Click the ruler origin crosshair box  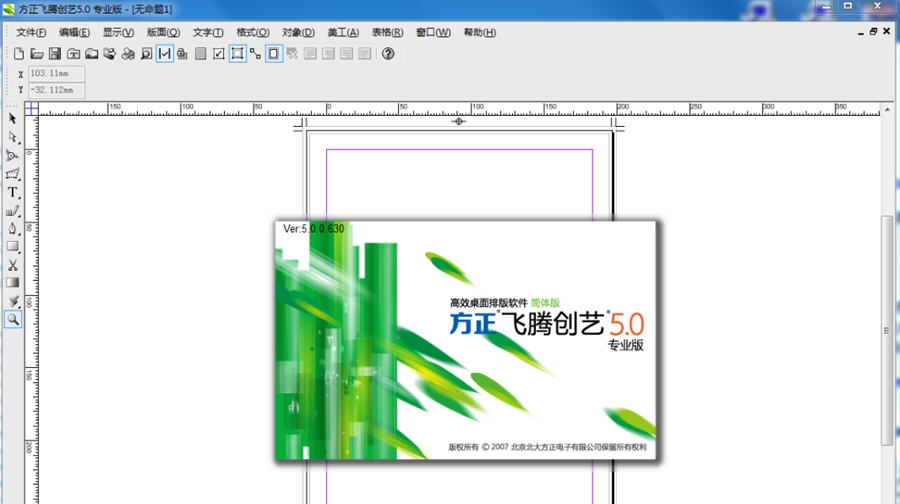click(x=32, y=108)
